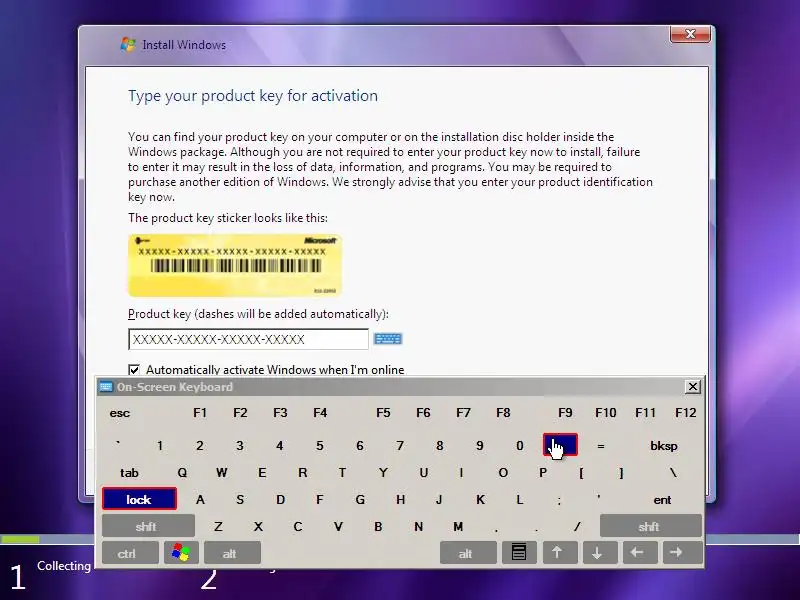Click the highlighted minus key
The height and width of the screenshot is (600, 800).
tap(560, 445)
